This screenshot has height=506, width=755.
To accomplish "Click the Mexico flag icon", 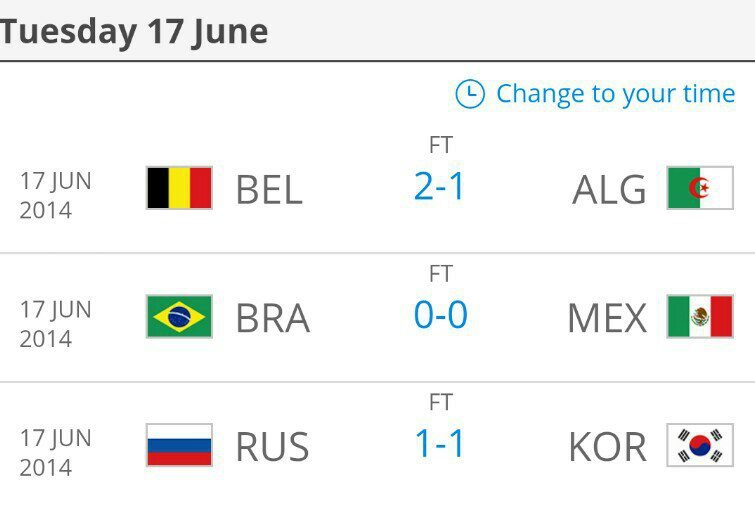I will pyautogui.click(x=700, y=316).
